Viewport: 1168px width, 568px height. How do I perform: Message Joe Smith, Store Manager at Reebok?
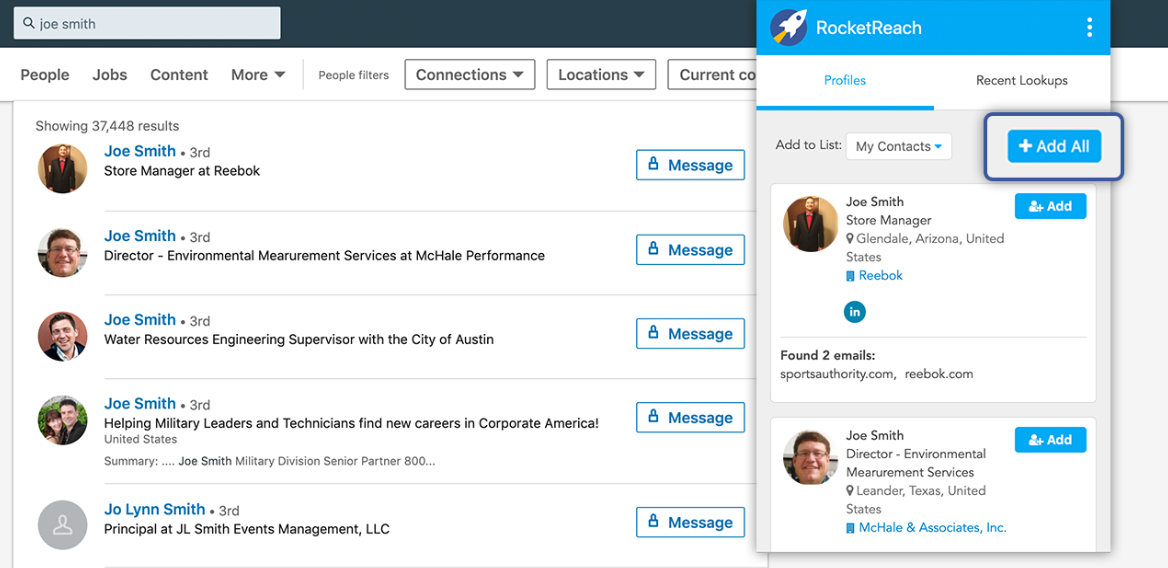coord(690,165)
